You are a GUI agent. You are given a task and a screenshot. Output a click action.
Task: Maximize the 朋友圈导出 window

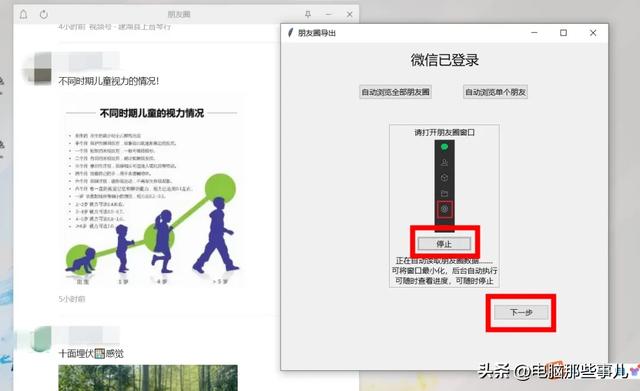pos(563,33)
